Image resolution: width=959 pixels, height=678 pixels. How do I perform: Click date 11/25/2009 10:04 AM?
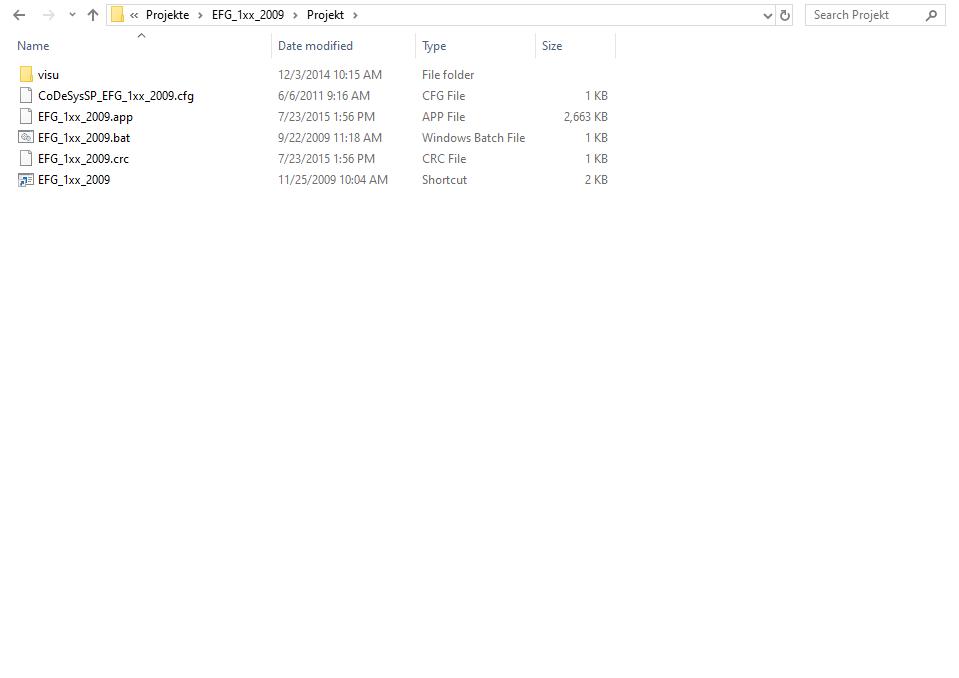click(333, 180)
